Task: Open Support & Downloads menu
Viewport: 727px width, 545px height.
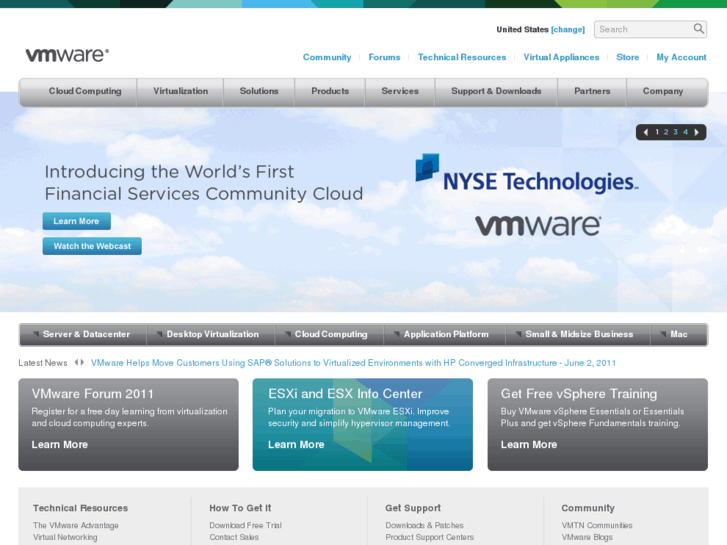Action: coord(496,91)
